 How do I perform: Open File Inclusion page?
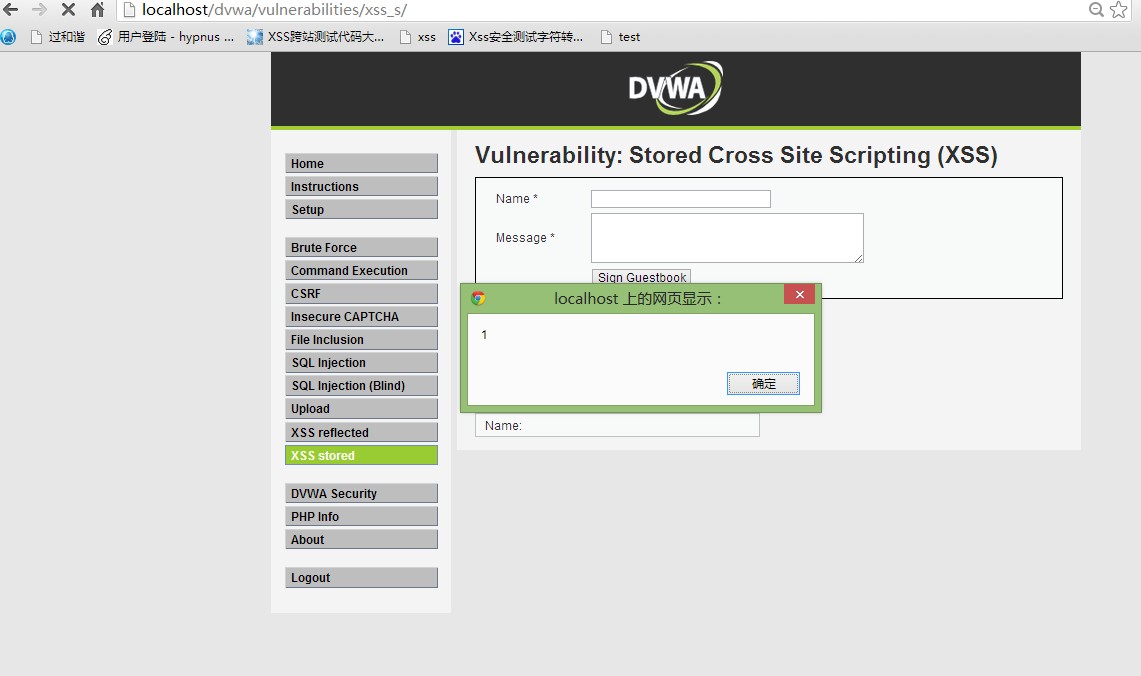click(x=361, y=340)
